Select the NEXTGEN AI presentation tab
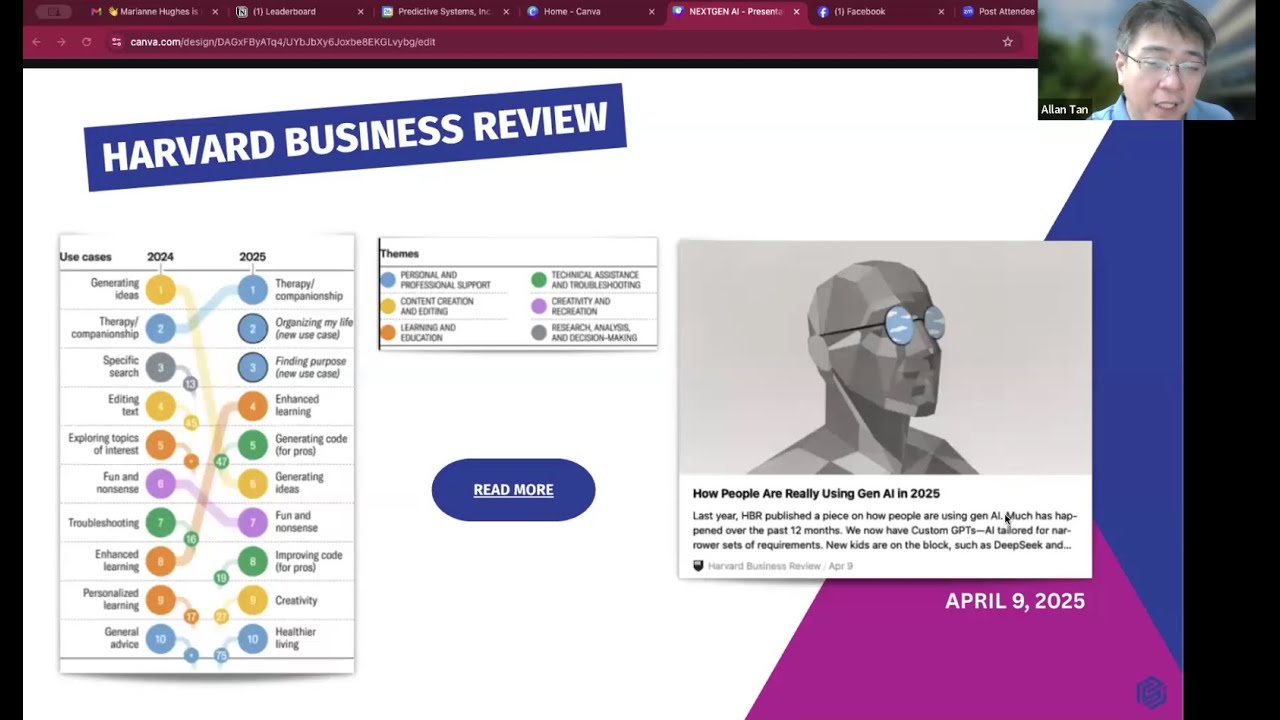Viewport: 1280px width, 720px height. (735, 12)
